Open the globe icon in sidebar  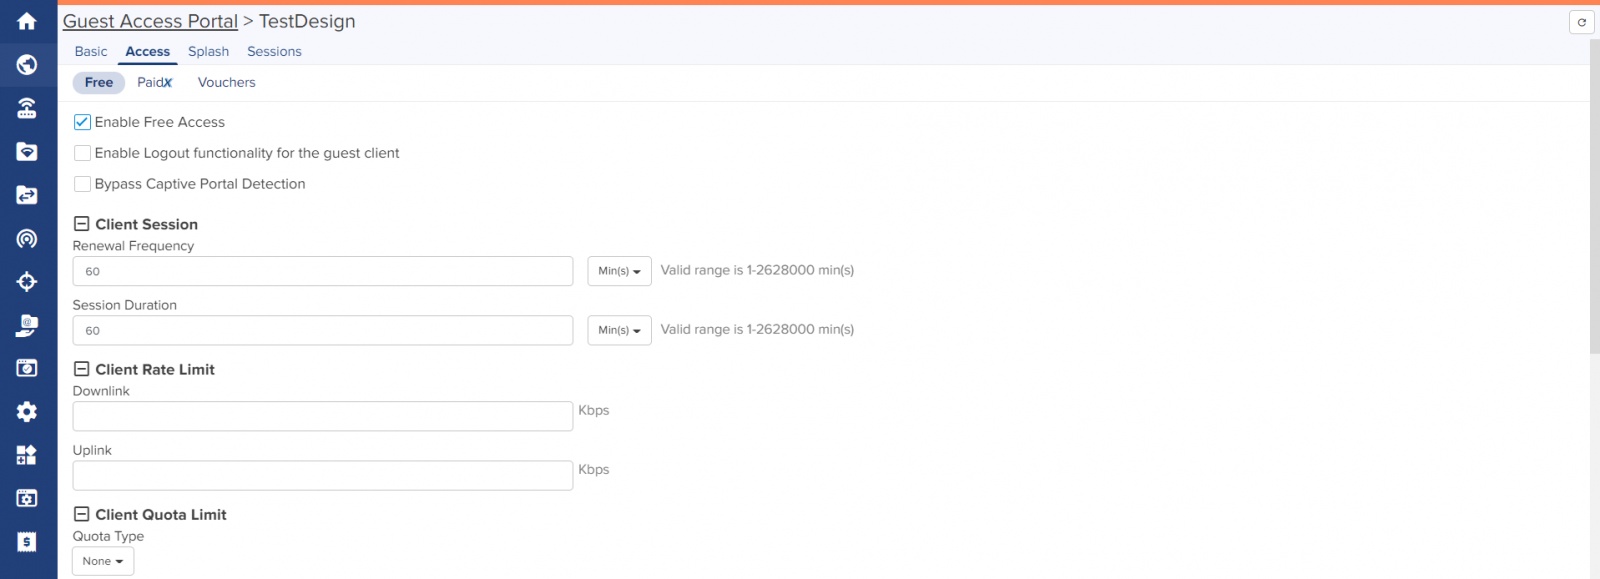pyautogui.click(x=27, y=65)
